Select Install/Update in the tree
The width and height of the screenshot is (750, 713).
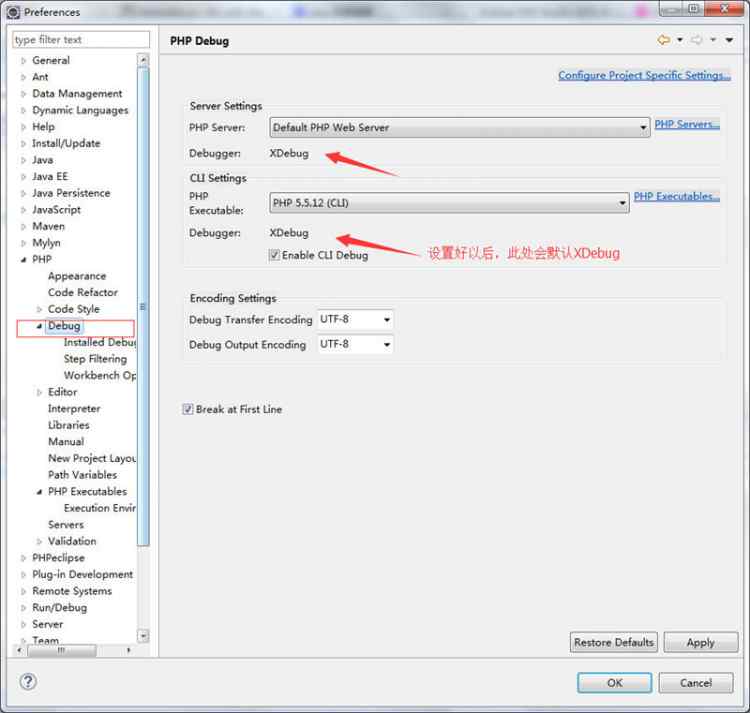point(66,143)
